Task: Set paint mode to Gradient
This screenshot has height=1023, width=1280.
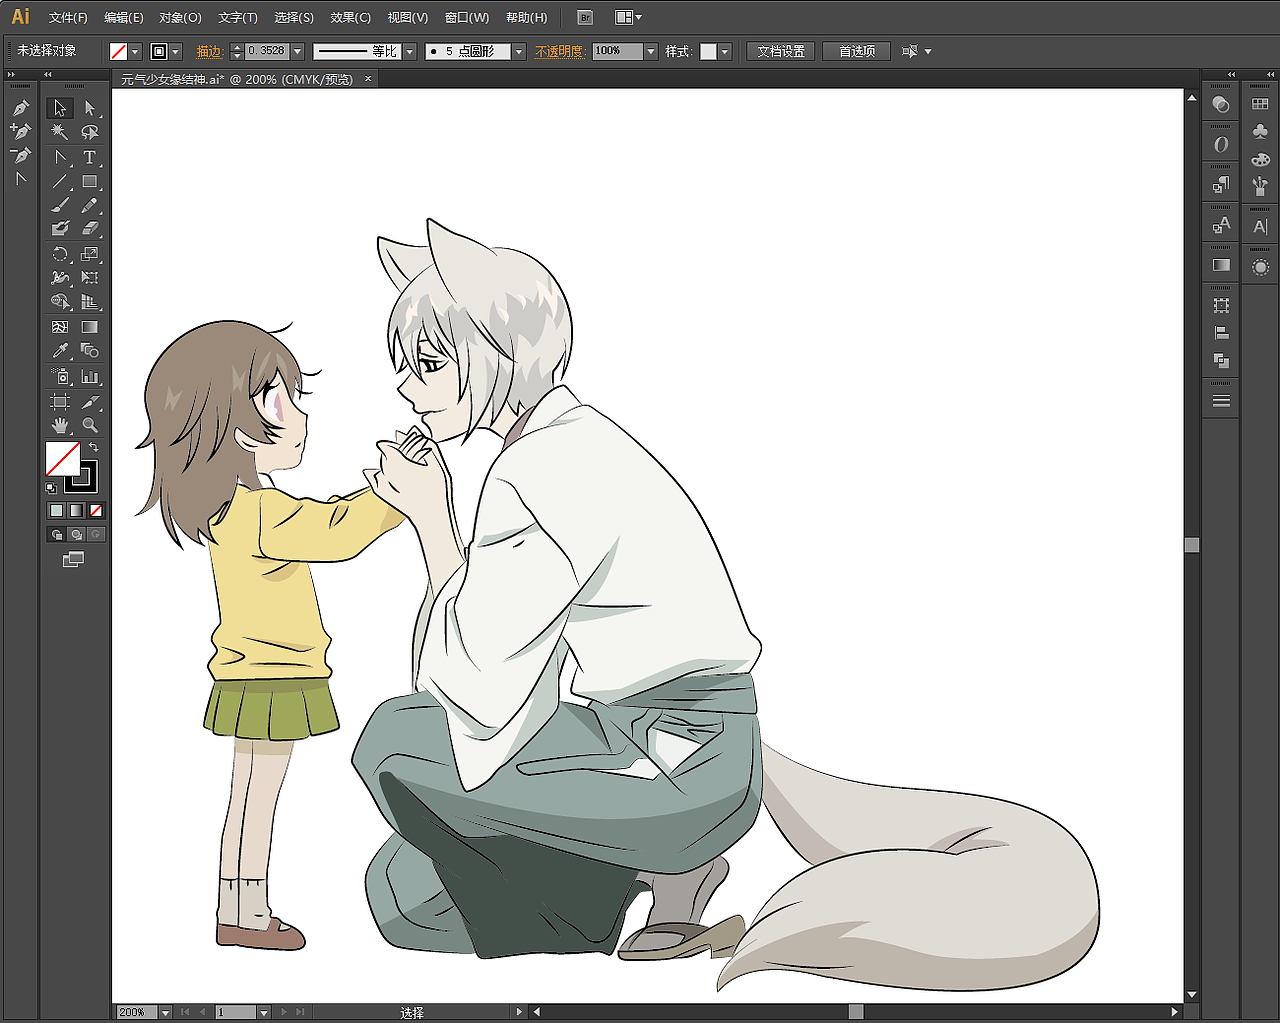Action: pyautogui.click(x=76, y=510)
